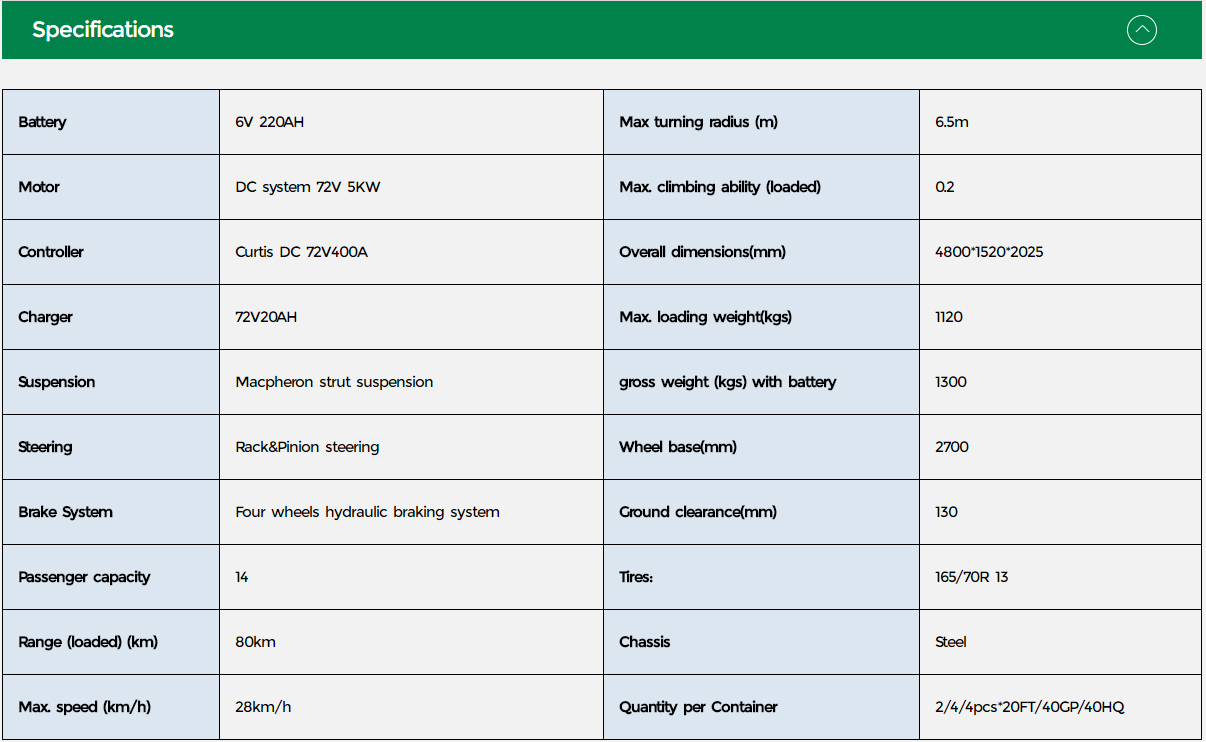The image size is (1206, 742).
Task: Select the Steel chassis value
Action: pos(950,642)
